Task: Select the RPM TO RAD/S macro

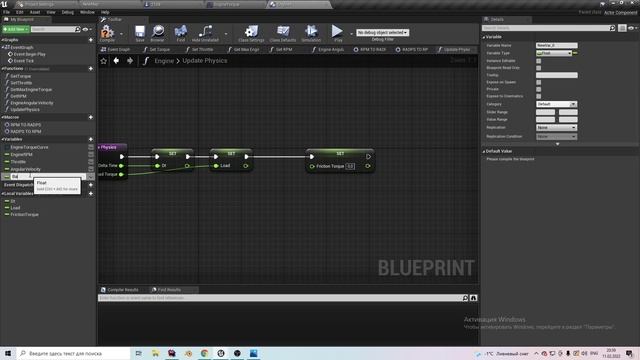Action: pyautogui.click(x=25, y=125)
